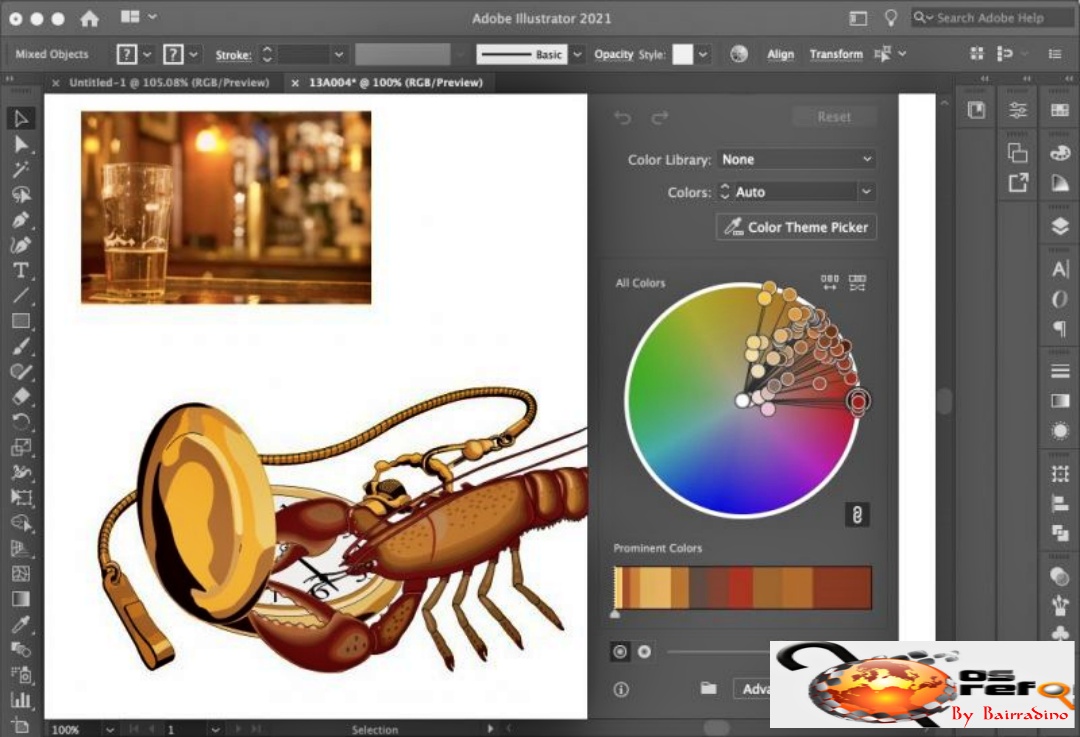Click the Color Theme Picker button
This screenshot has height=737, width=1080.
pyautogui.click(x=796, y=227)
